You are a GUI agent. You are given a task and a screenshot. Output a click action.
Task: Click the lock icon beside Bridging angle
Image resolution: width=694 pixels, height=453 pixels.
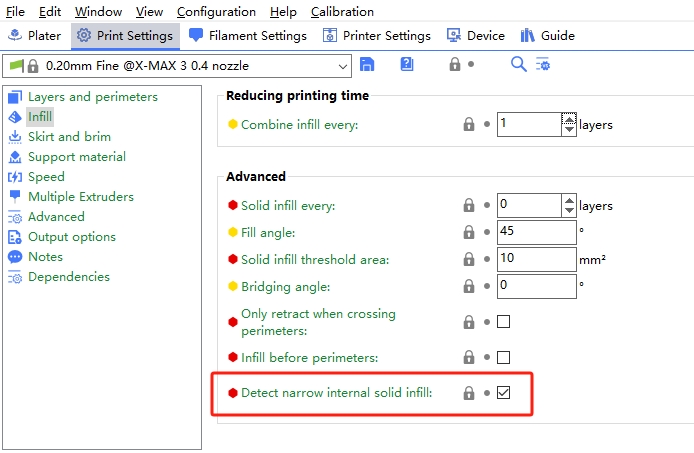click(468, 286)
